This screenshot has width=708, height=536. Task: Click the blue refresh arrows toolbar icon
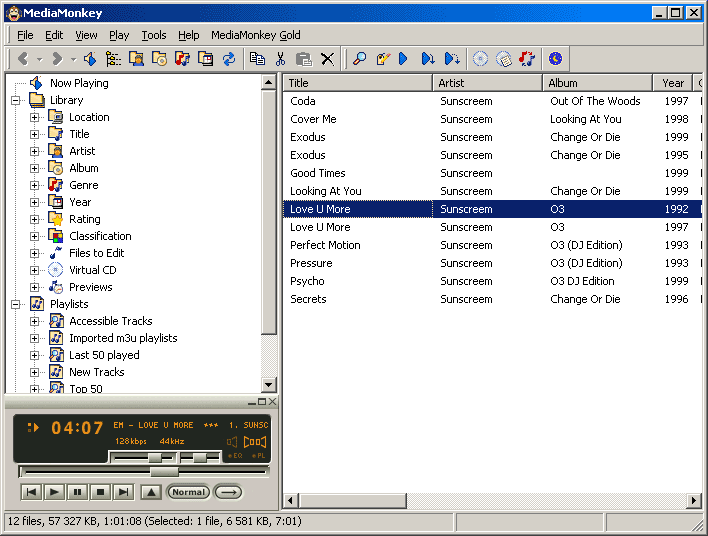(229, 59)
